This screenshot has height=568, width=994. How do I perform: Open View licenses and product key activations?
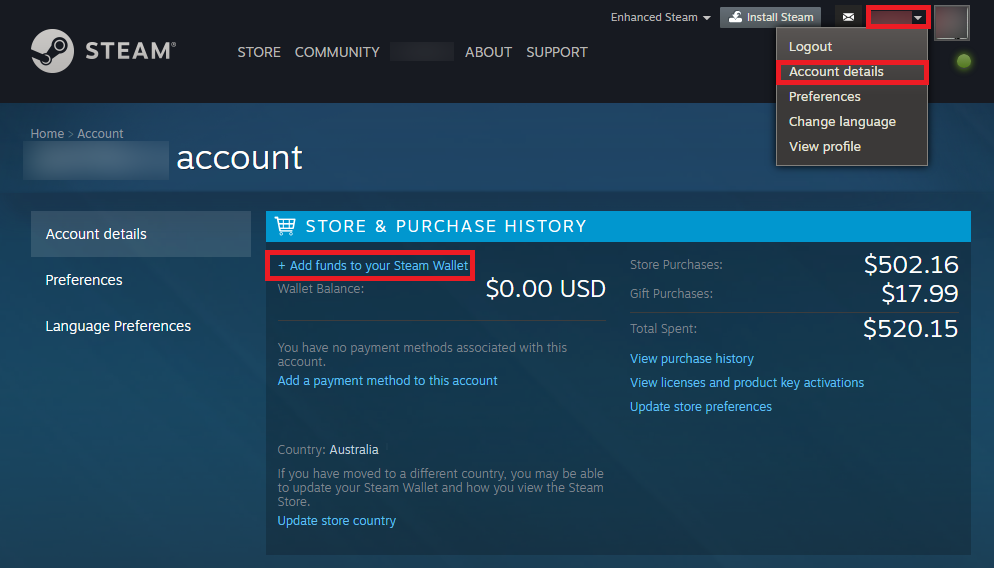(747, 383)
